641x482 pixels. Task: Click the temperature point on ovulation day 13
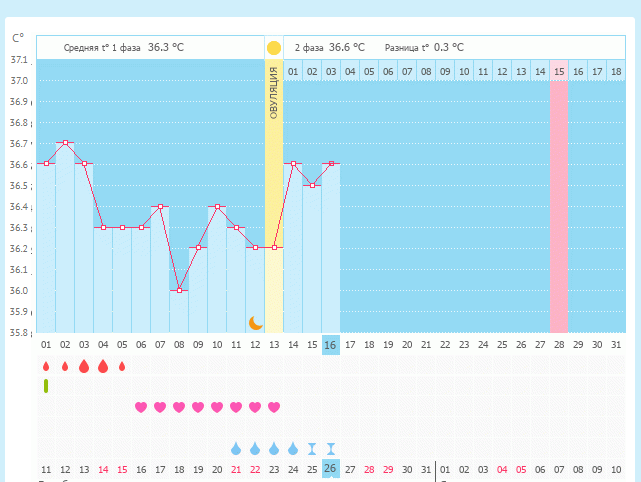click(x=274, y=247)
